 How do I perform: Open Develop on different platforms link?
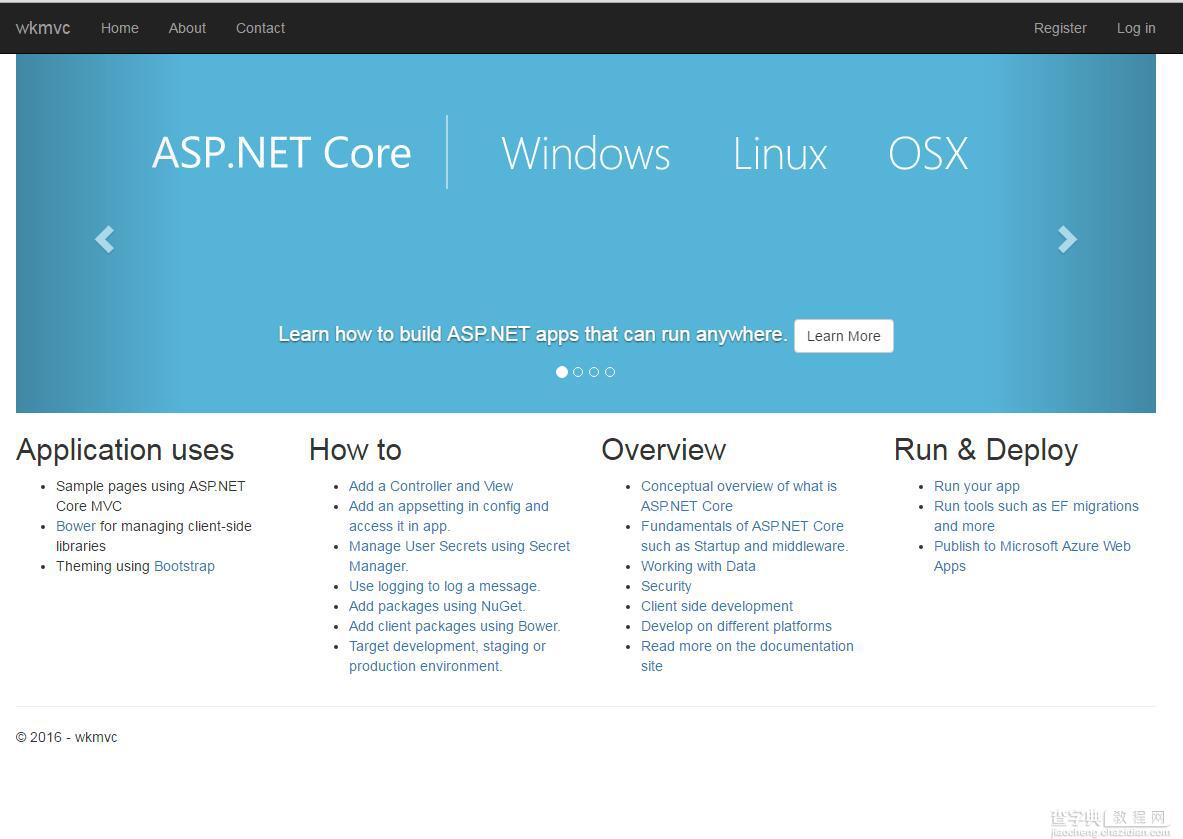[x=736, y=626]
